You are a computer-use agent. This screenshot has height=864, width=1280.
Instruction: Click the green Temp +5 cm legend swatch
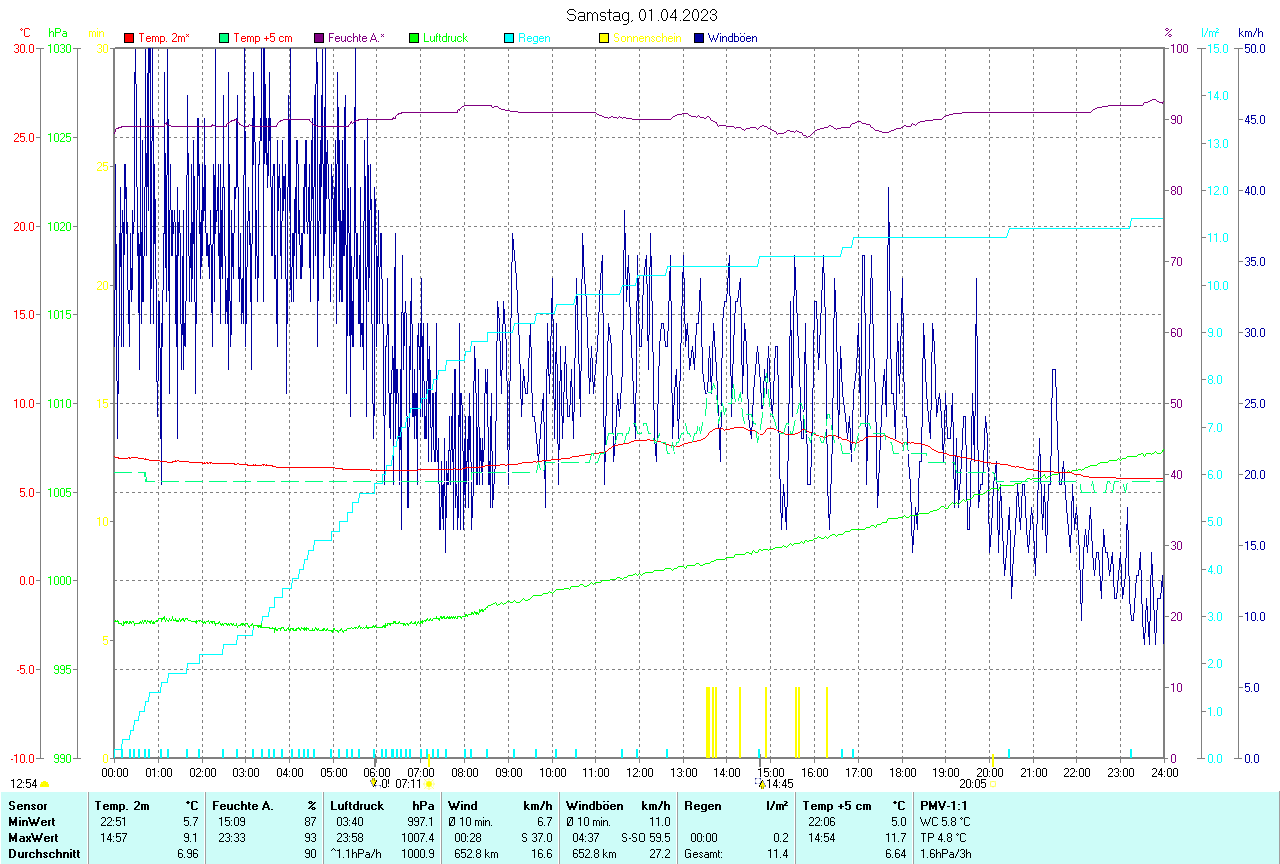click(x=224, y=38)
